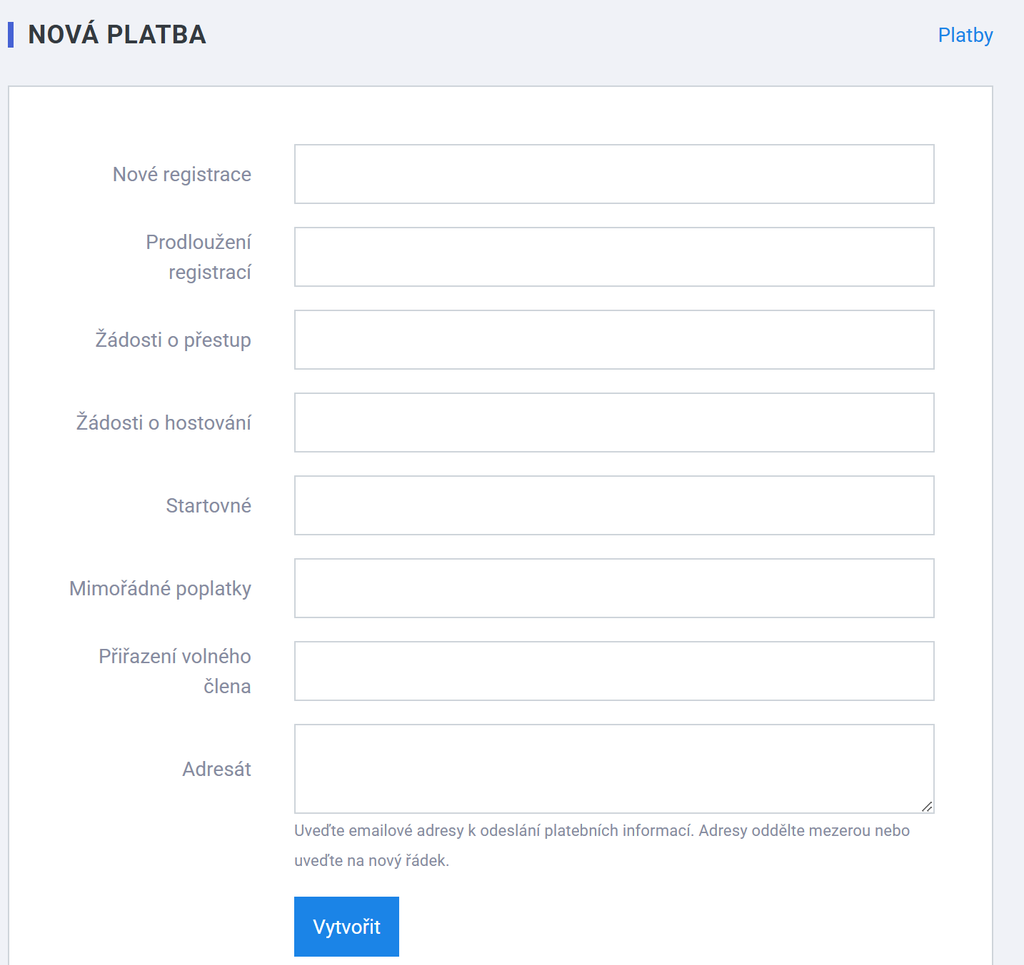Image resolution: width=1024 pixels, height=965 pixels.
Task: Focus the Adresát text area
Action: coord(614,768)
